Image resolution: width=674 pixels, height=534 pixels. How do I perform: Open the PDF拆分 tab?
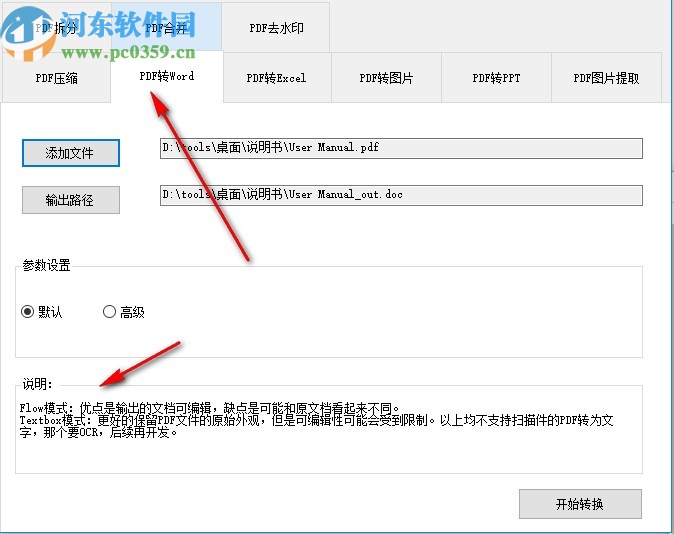click(x=56, y=28)
